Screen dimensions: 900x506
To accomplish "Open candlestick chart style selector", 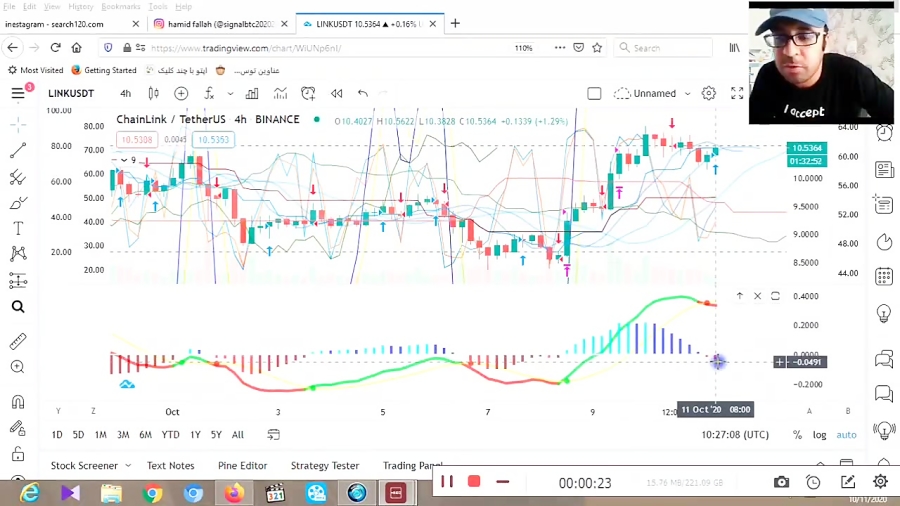I will [x=153, y=93].
